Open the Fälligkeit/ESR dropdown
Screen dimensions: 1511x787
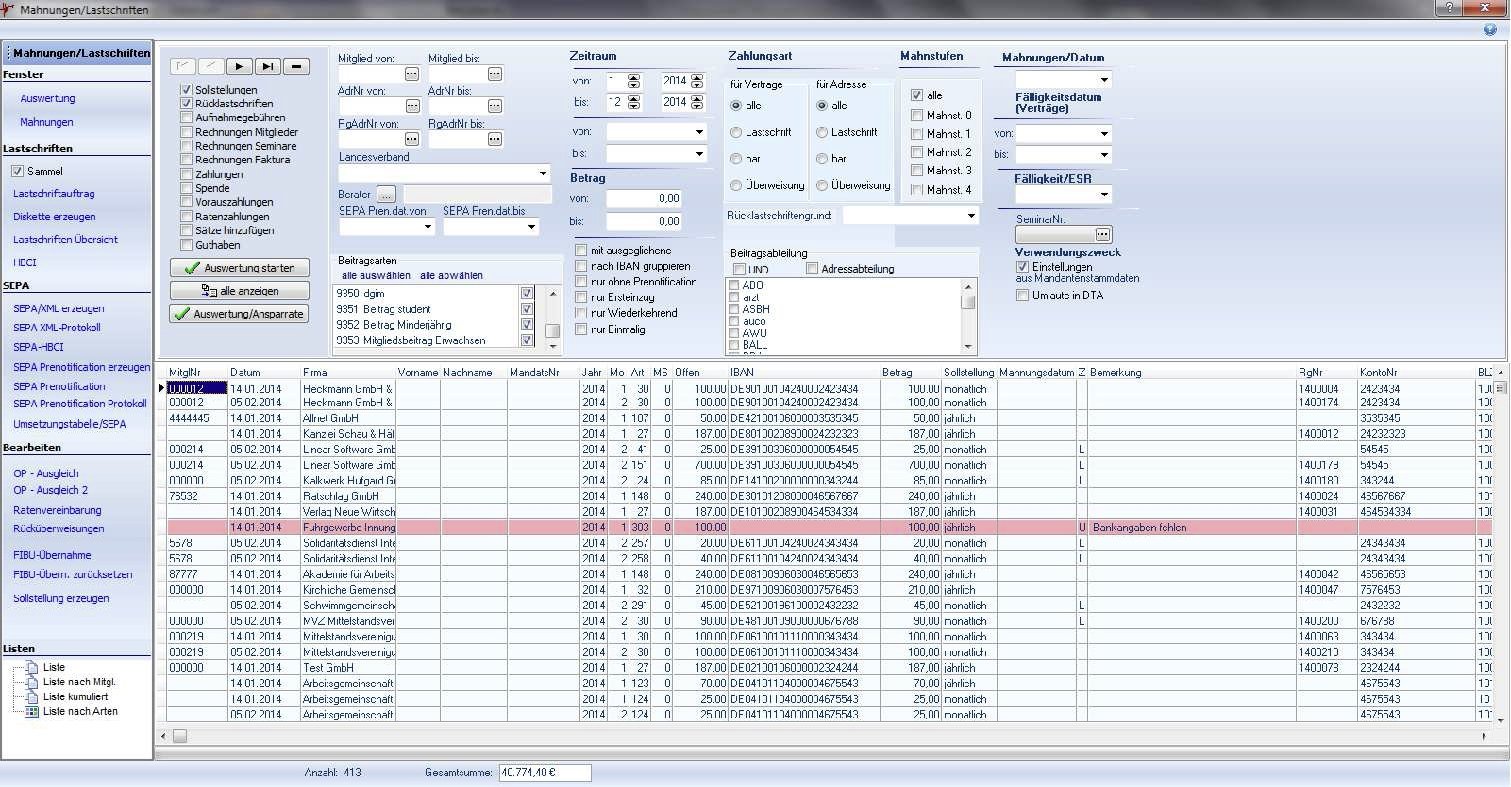[x=1103, y=194]
